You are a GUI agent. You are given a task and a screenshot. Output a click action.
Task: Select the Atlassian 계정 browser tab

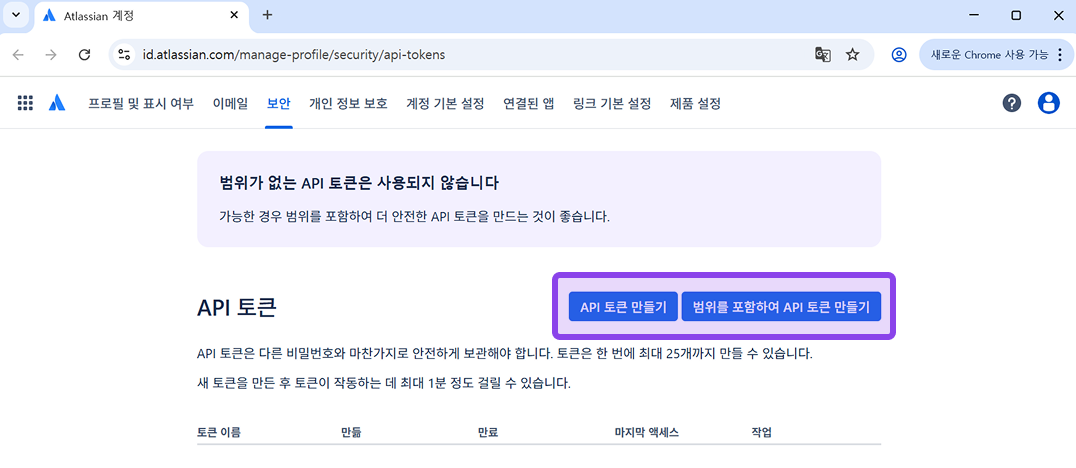click(x=141, y=16)
